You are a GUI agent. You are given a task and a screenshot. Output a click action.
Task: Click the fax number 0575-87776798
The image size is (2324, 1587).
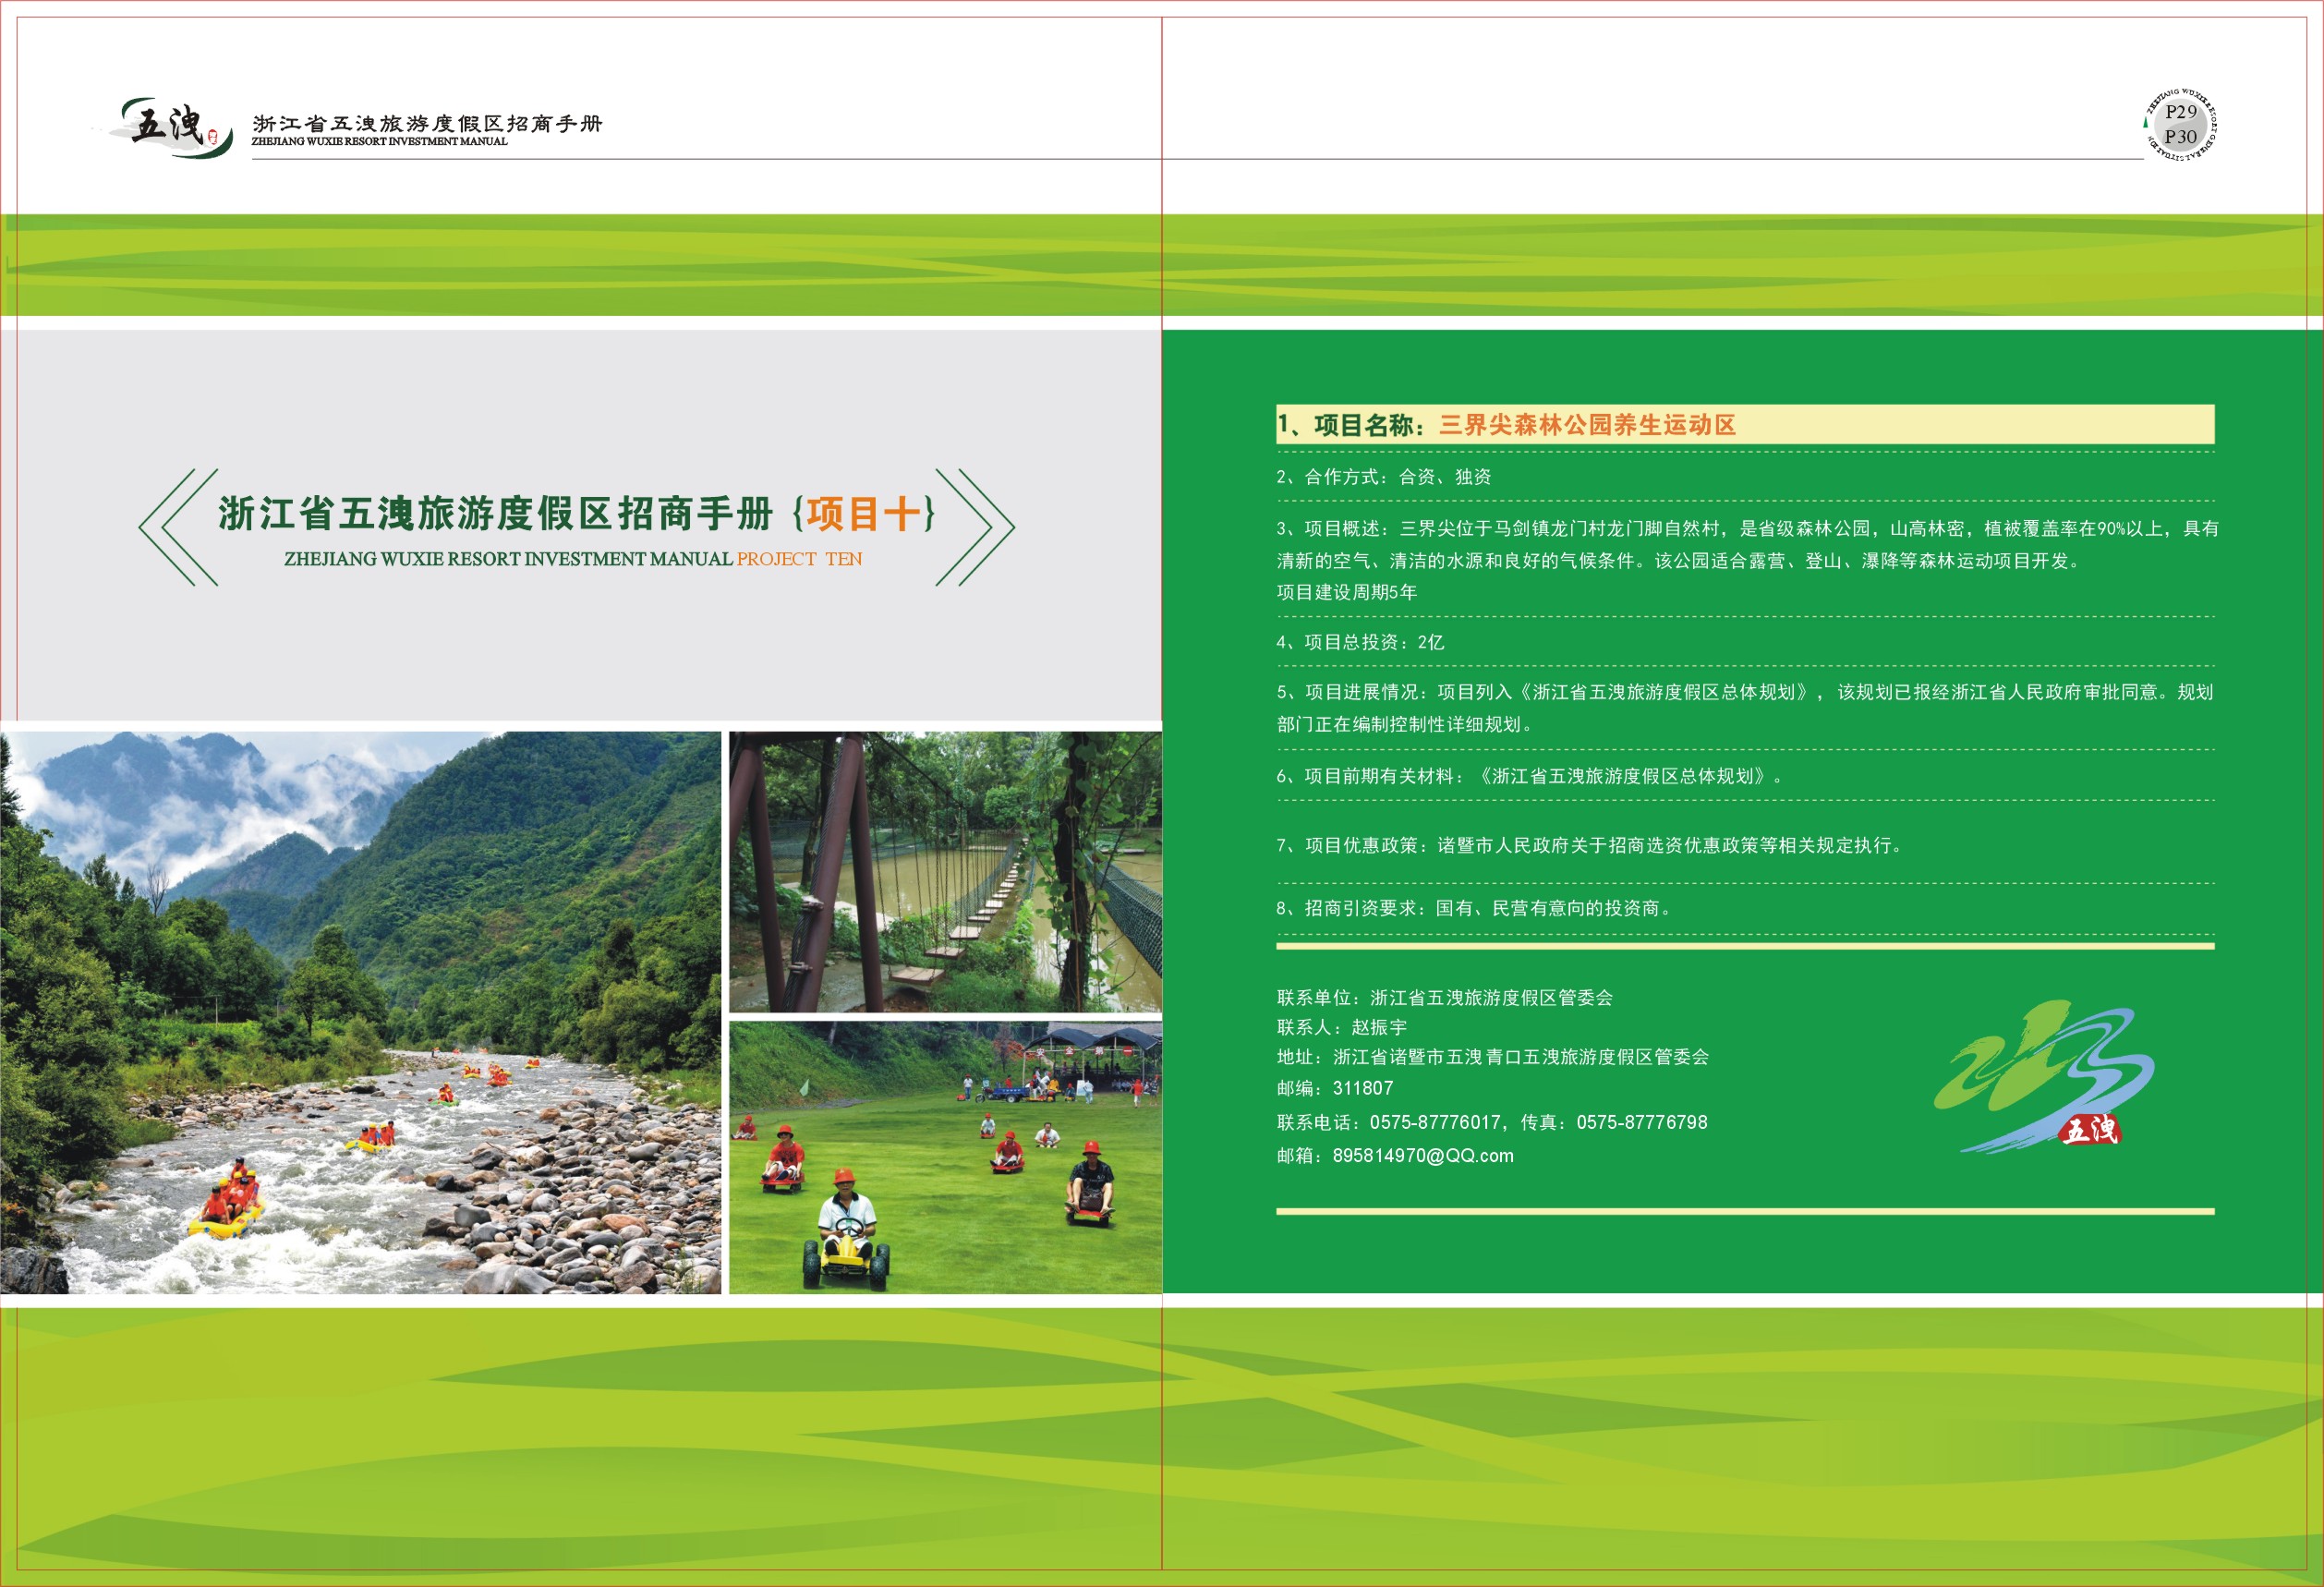1641,1123
